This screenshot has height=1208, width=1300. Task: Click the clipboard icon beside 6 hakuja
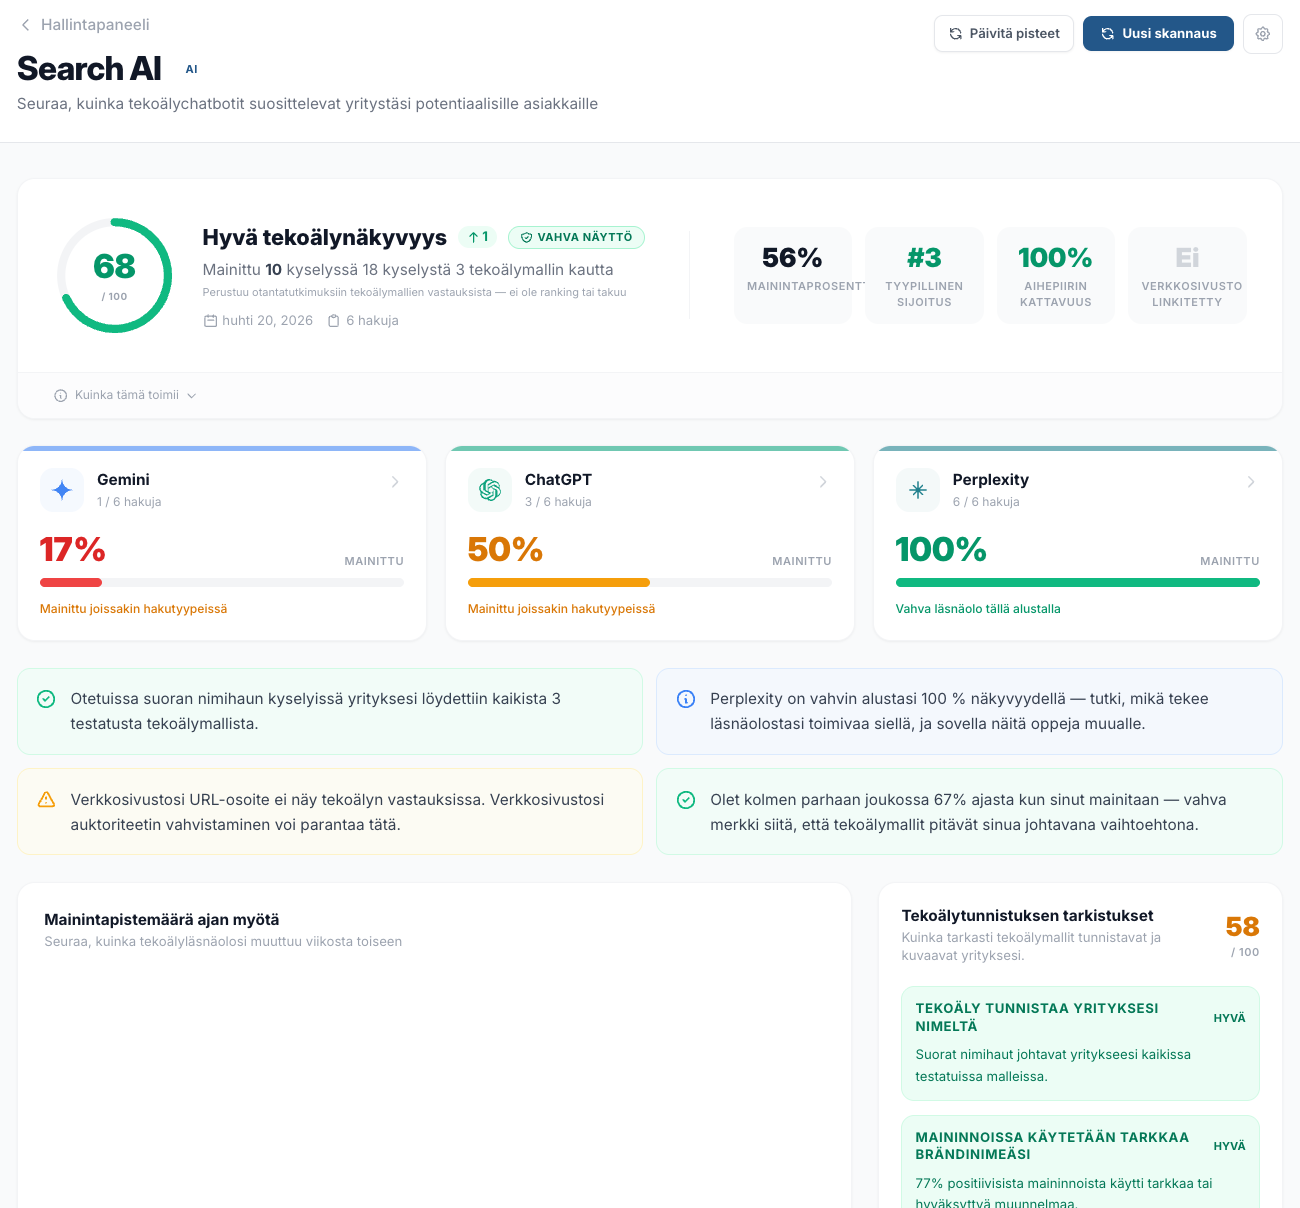[334, 321]
